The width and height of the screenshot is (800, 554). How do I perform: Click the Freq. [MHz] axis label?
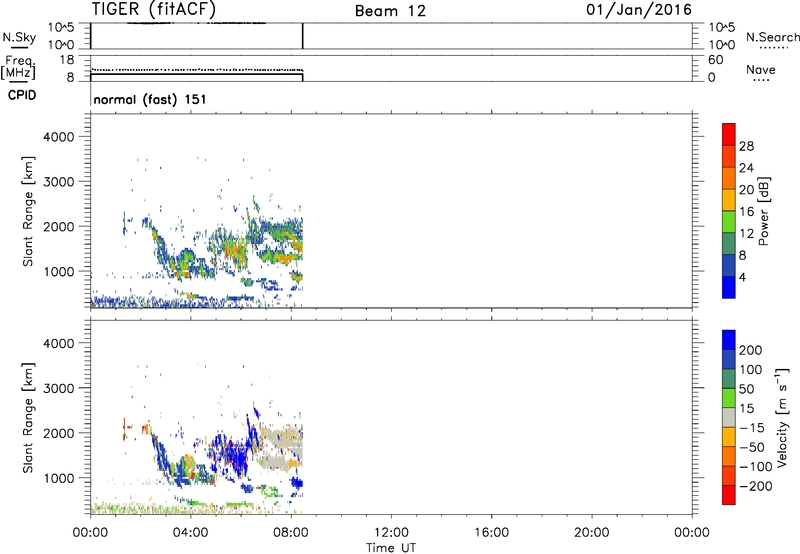[x=18, y=68]
